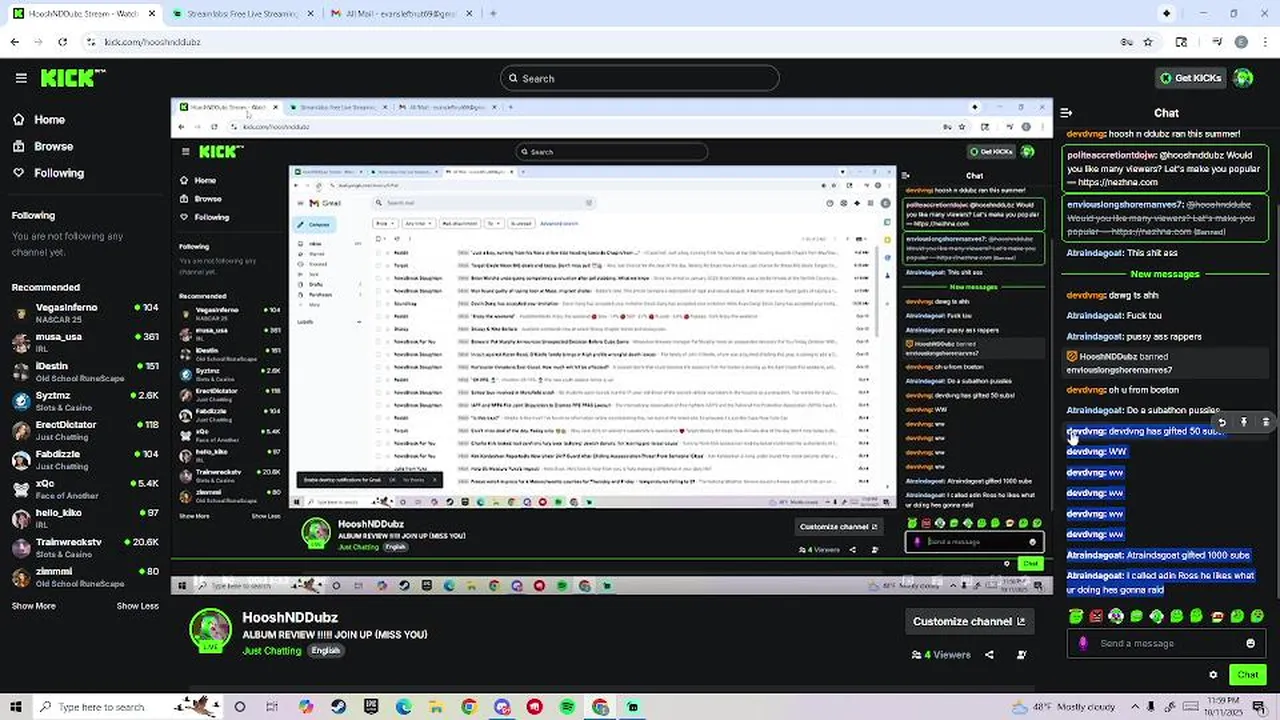Open xQc recommended channel
This screenshot has width=1280, height=720.
click(x=85, y=489)
